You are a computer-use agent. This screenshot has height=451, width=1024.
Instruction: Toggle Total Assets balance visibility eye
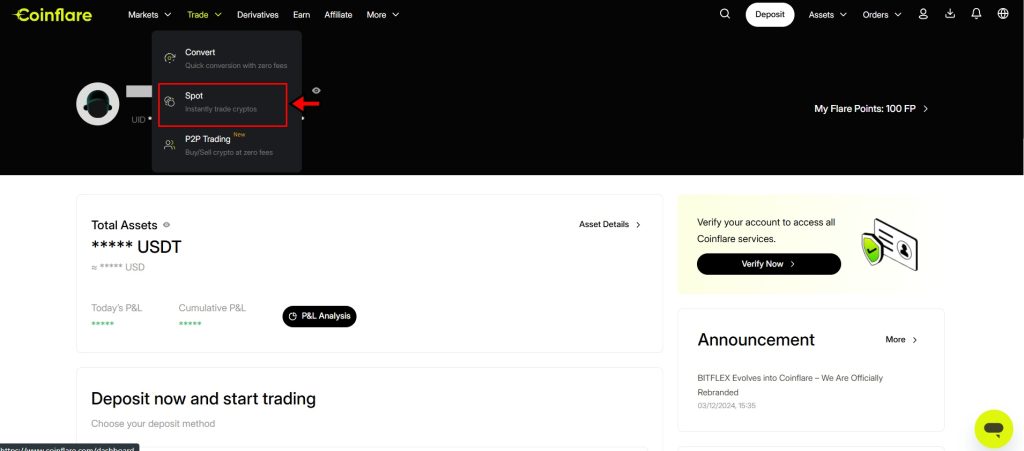167,225
